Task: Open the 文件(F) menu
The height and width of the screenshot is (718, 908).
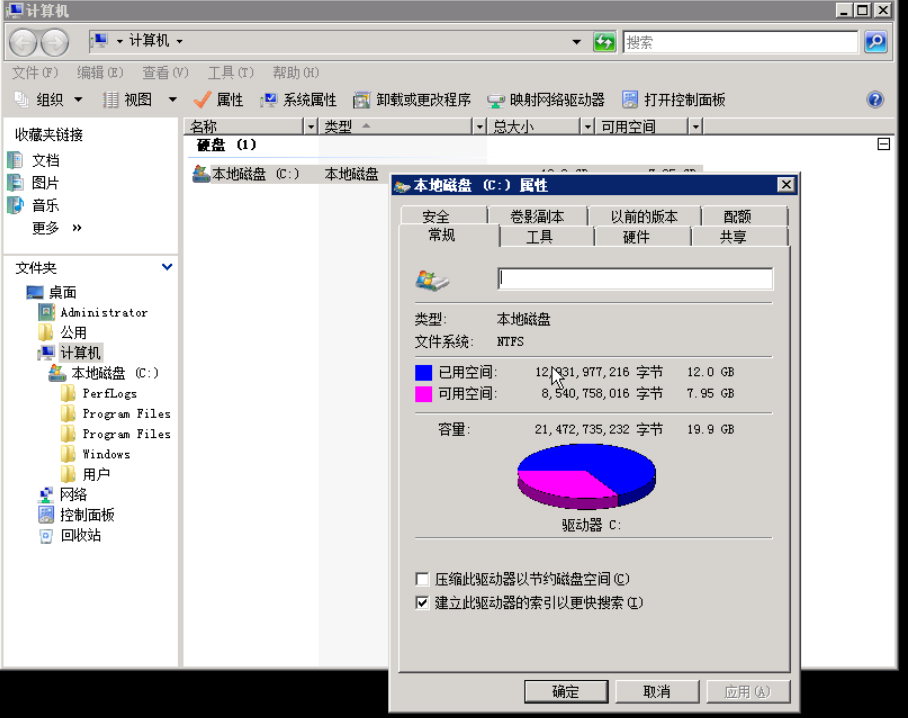Action: tap(35, 72)
